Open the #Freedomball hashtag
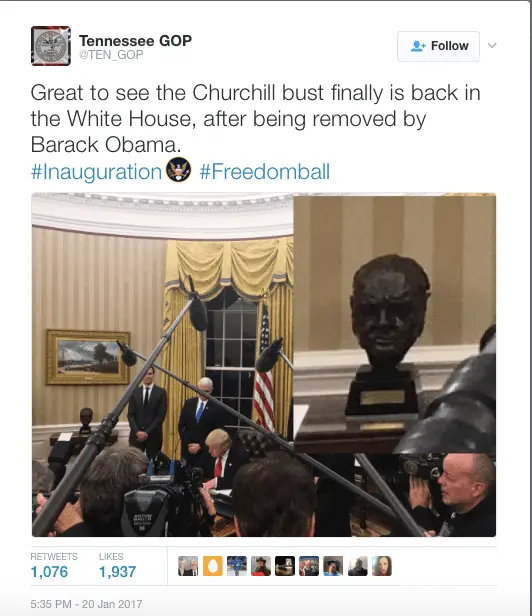Screen dimensions: 532x616 [x=264, y=172]
